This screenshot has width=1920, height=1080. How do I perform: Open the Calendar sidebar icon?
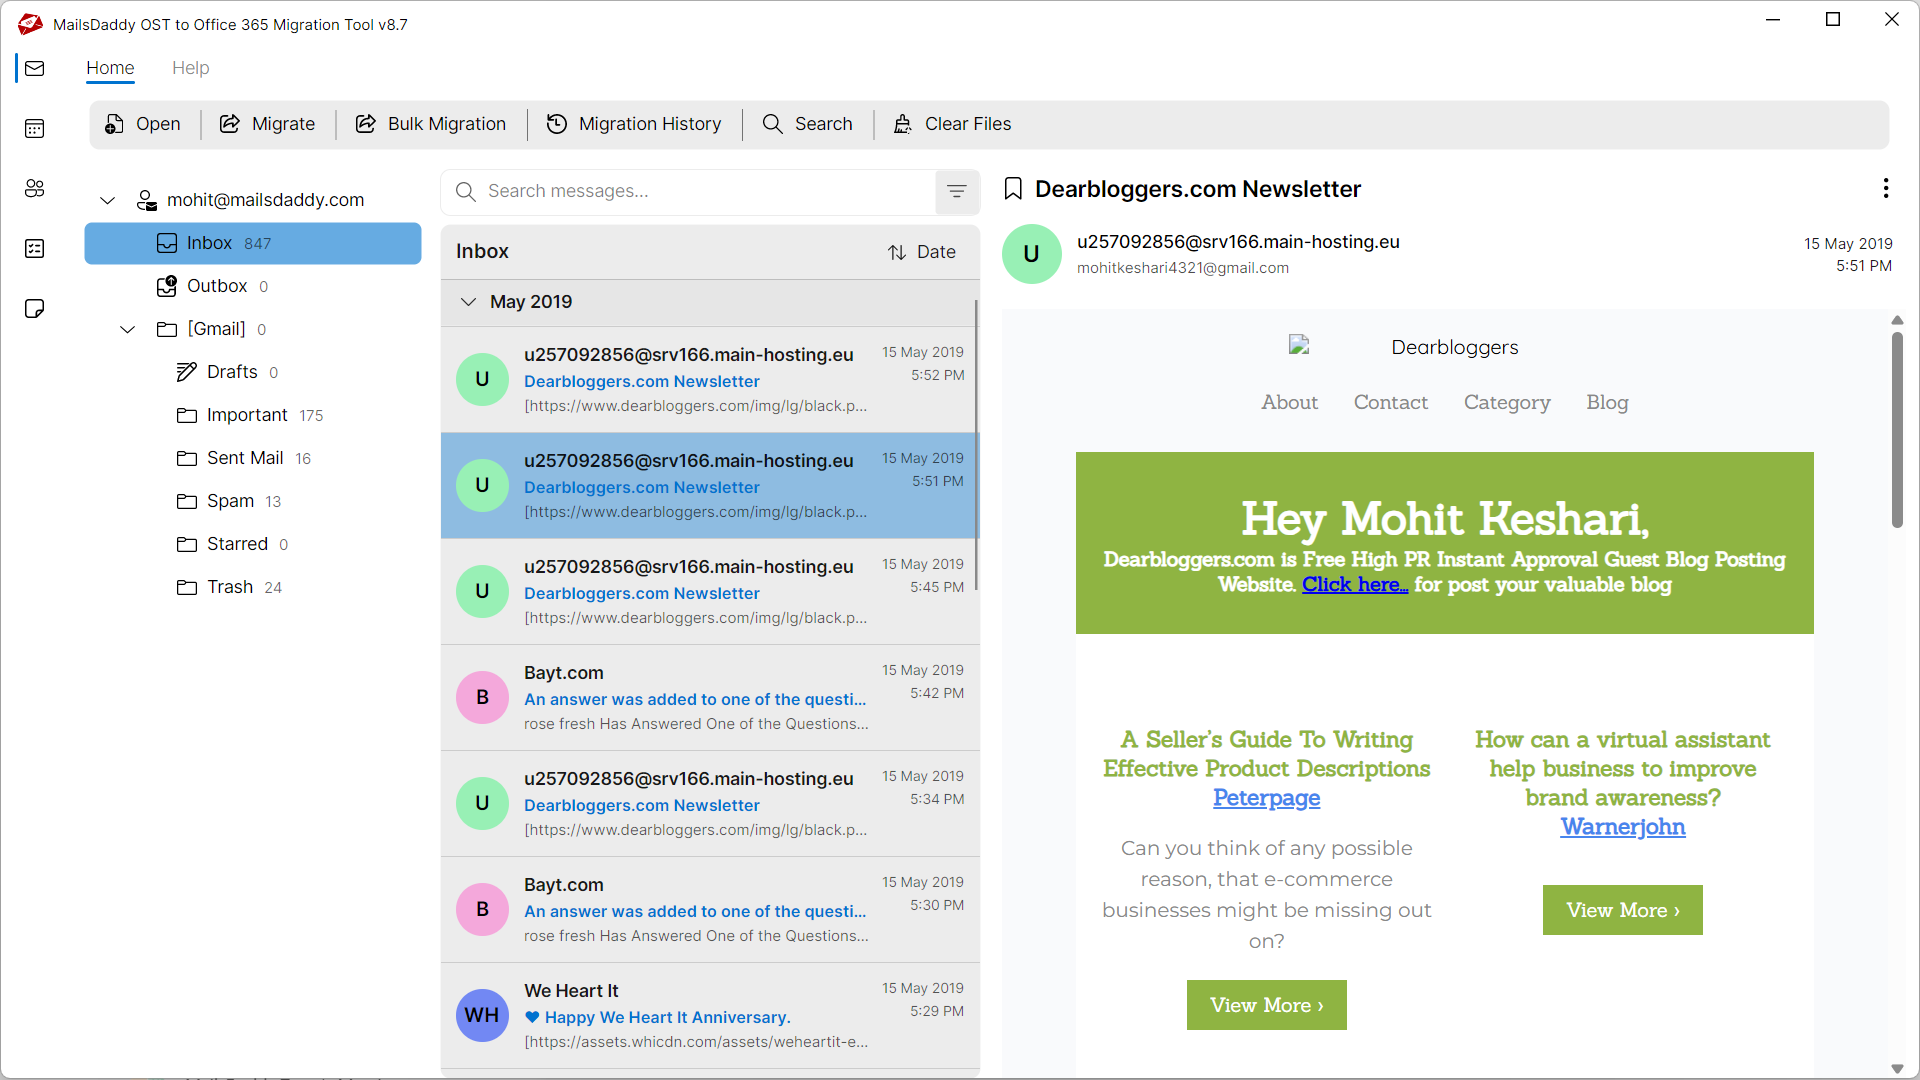(35, 128)
